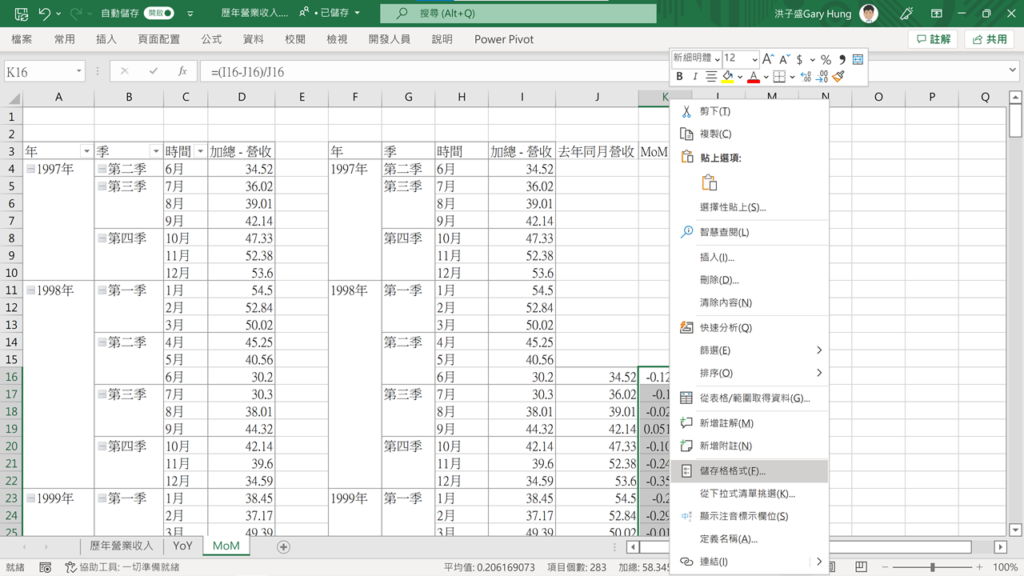The image size is (1024, 576).
Task: Click the pen drawing icon in title bar
Action: pos(906,13)
